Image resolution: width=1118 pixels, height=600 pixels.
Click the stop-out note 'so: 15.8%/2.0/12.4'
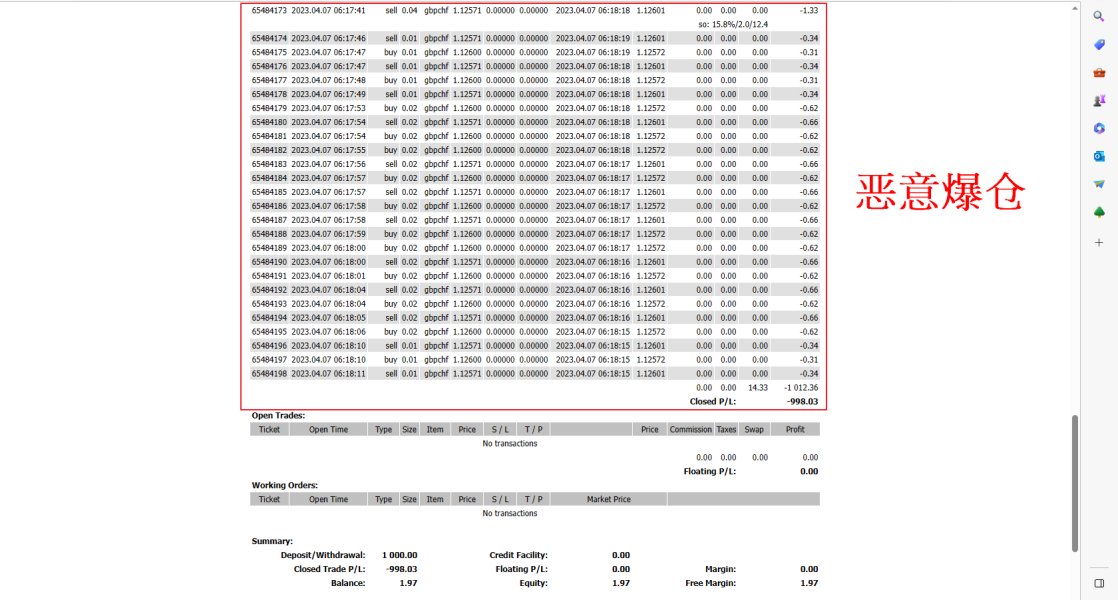click(732, 24)
